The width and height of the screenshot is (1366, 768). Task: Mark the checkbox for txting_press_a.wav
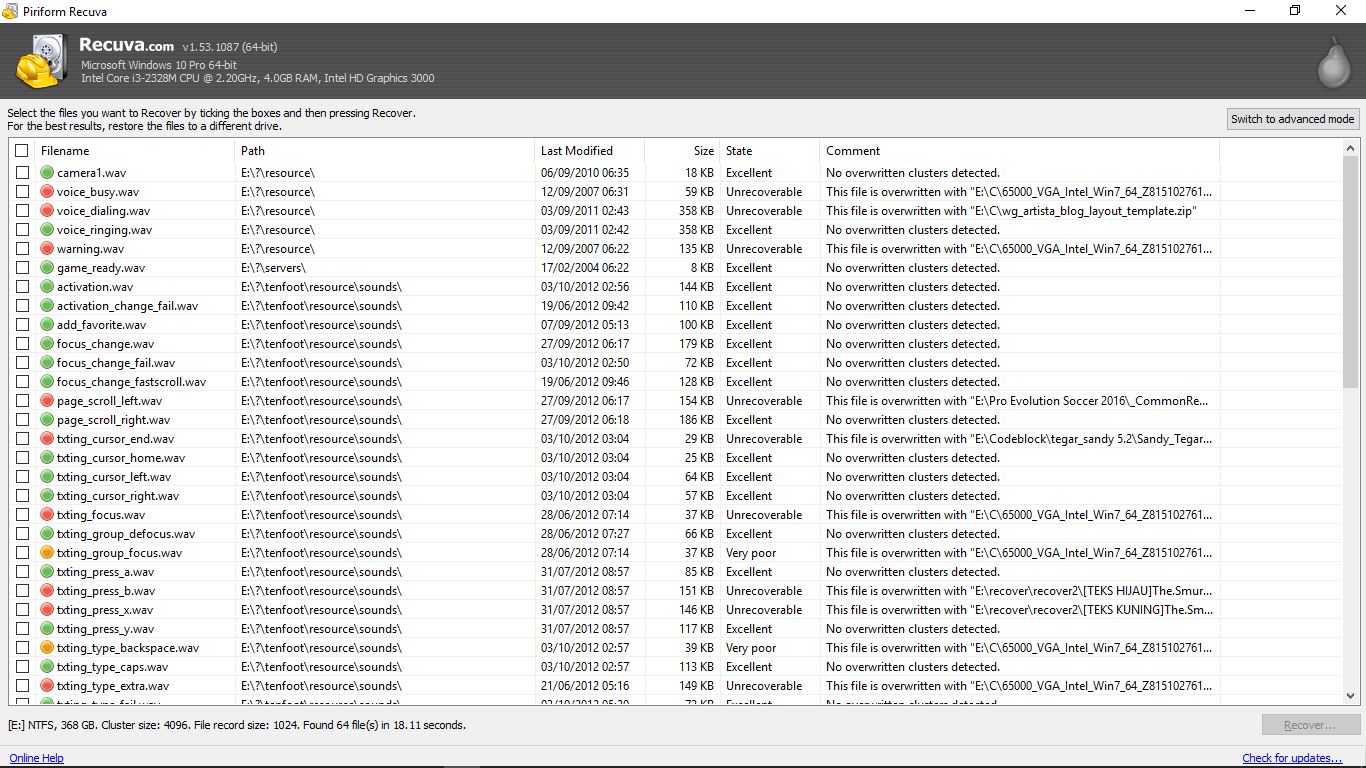pos(22,572)
